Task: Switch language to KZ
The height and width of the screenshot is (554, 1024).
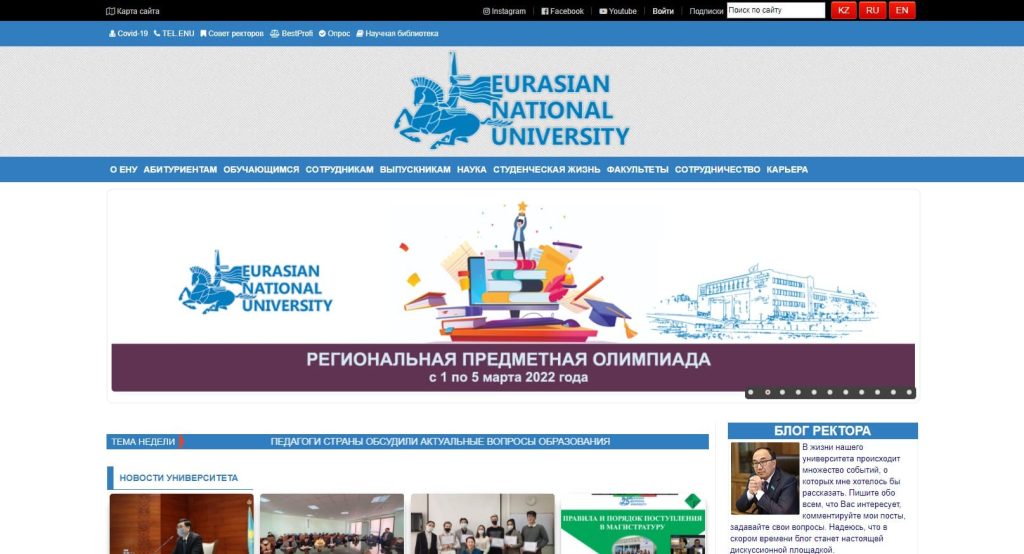Action: coord(843,10)
